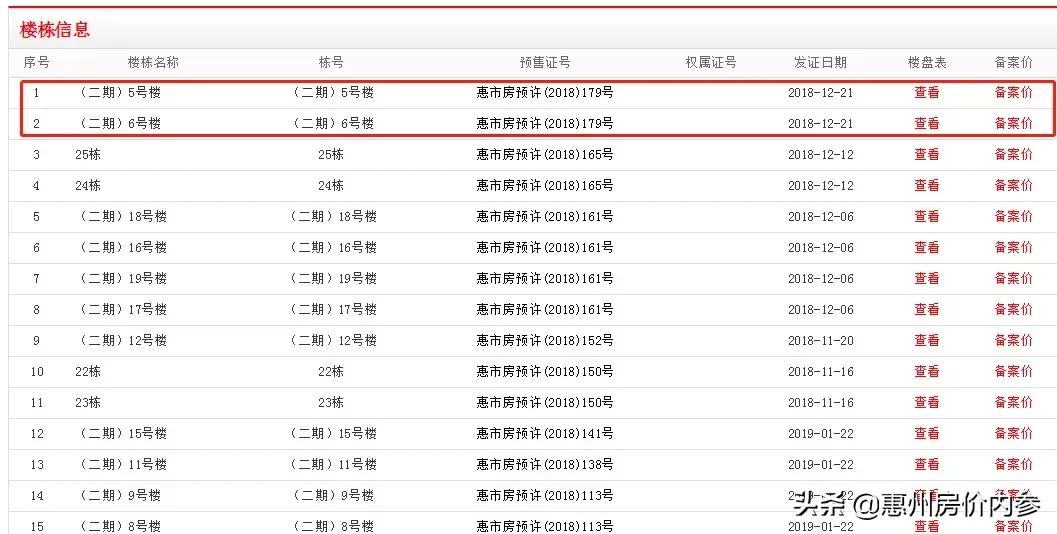This screenshot has height=534, width=1057.
Task: Select date 2018-11-20 in (二期)12号楼 row
Action: (820, 340)
